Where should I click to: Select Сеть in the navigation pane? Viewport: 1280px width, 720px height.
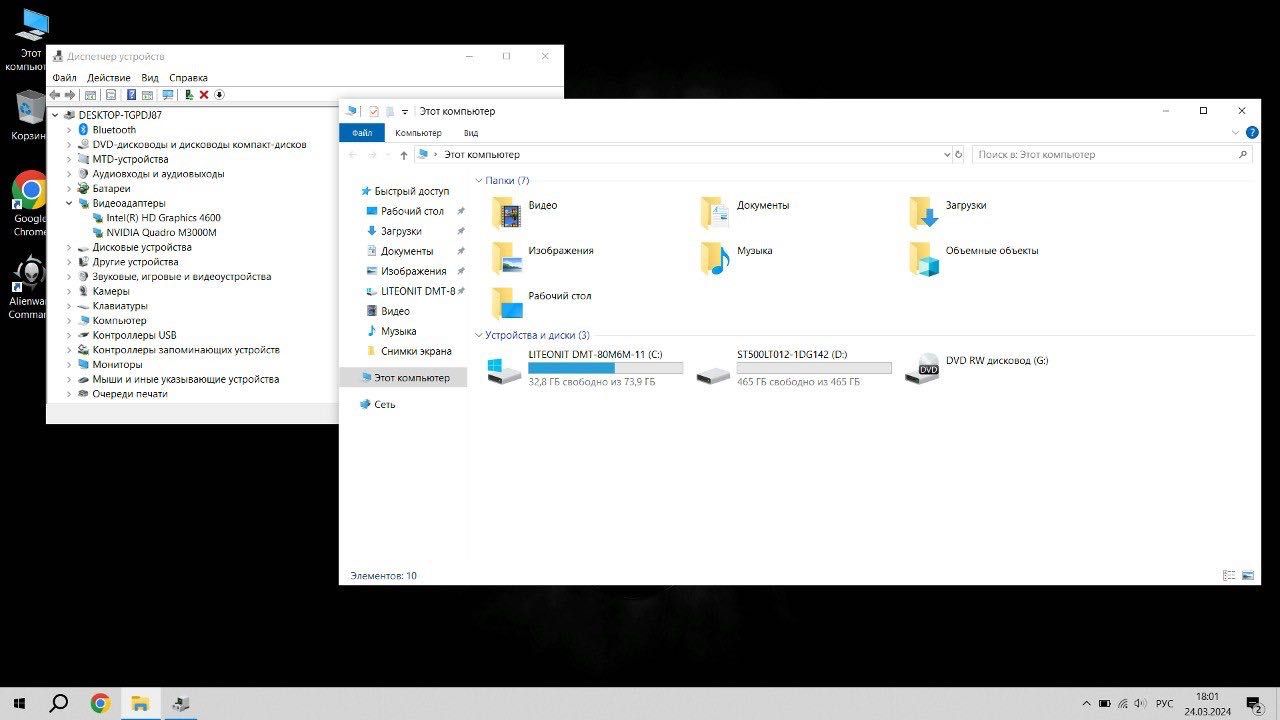[x=378, y=404]
